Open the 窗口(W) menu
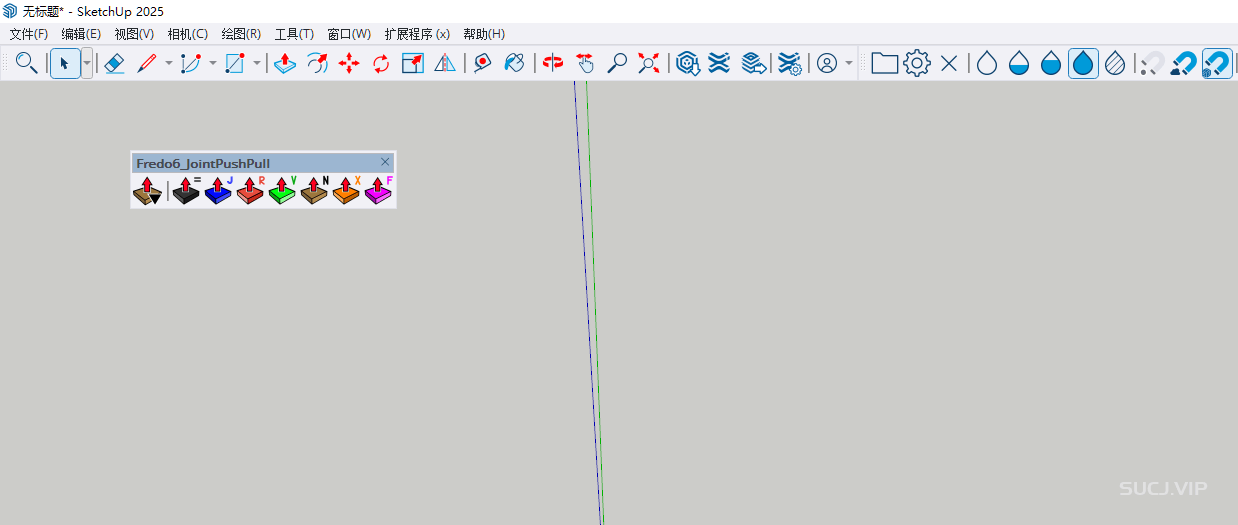Viewport: 1238px width, 525px height. point(349,34)
